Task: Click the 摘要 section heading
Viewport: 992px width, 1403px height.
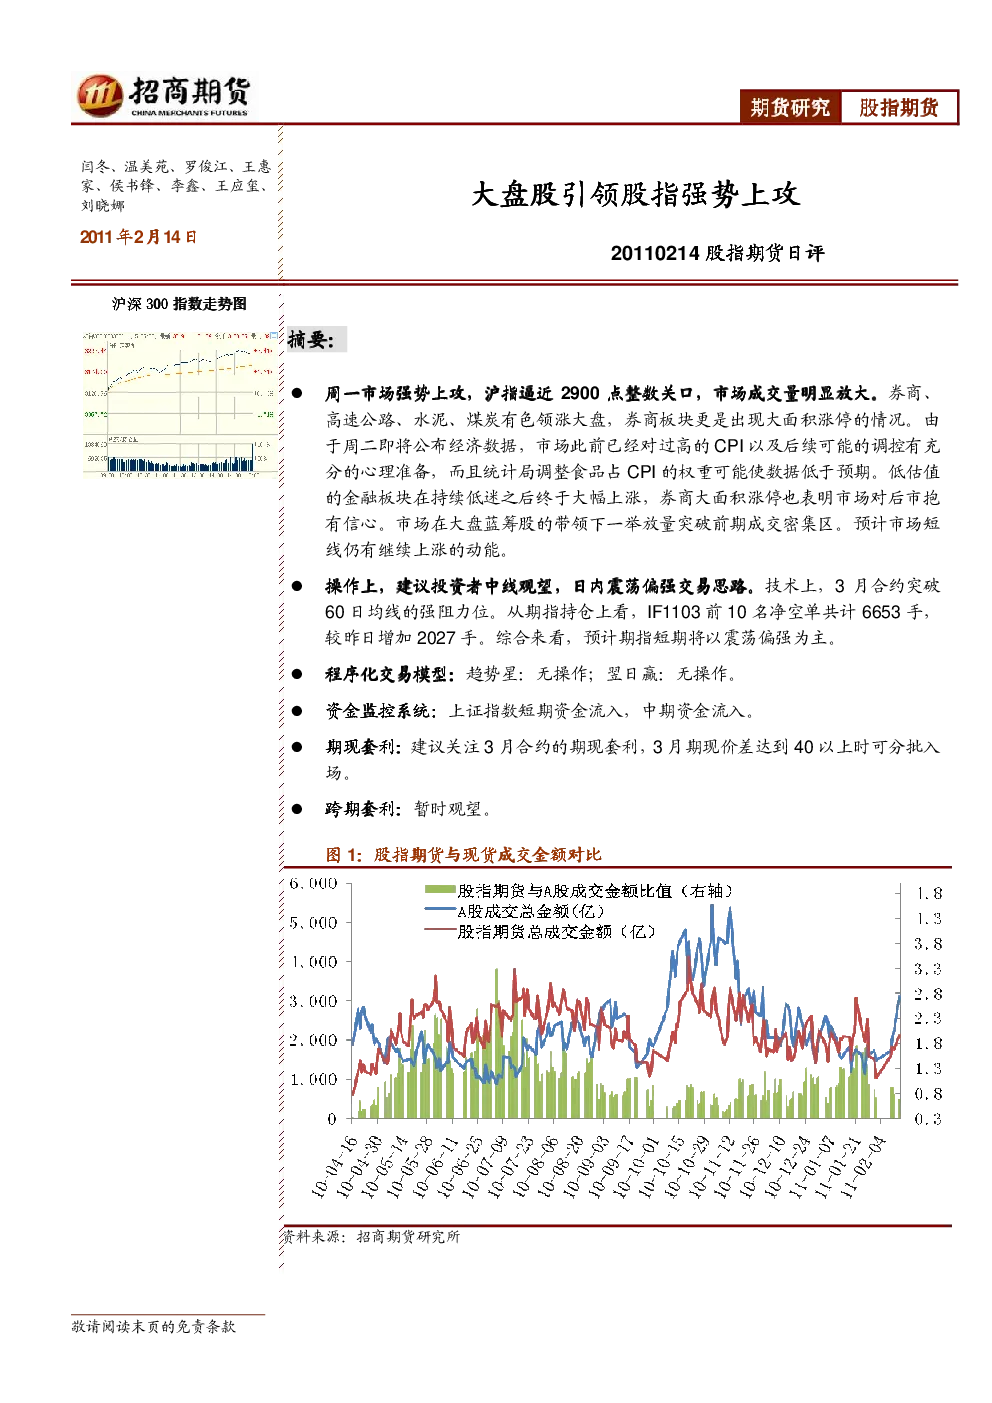Action: 311,340
